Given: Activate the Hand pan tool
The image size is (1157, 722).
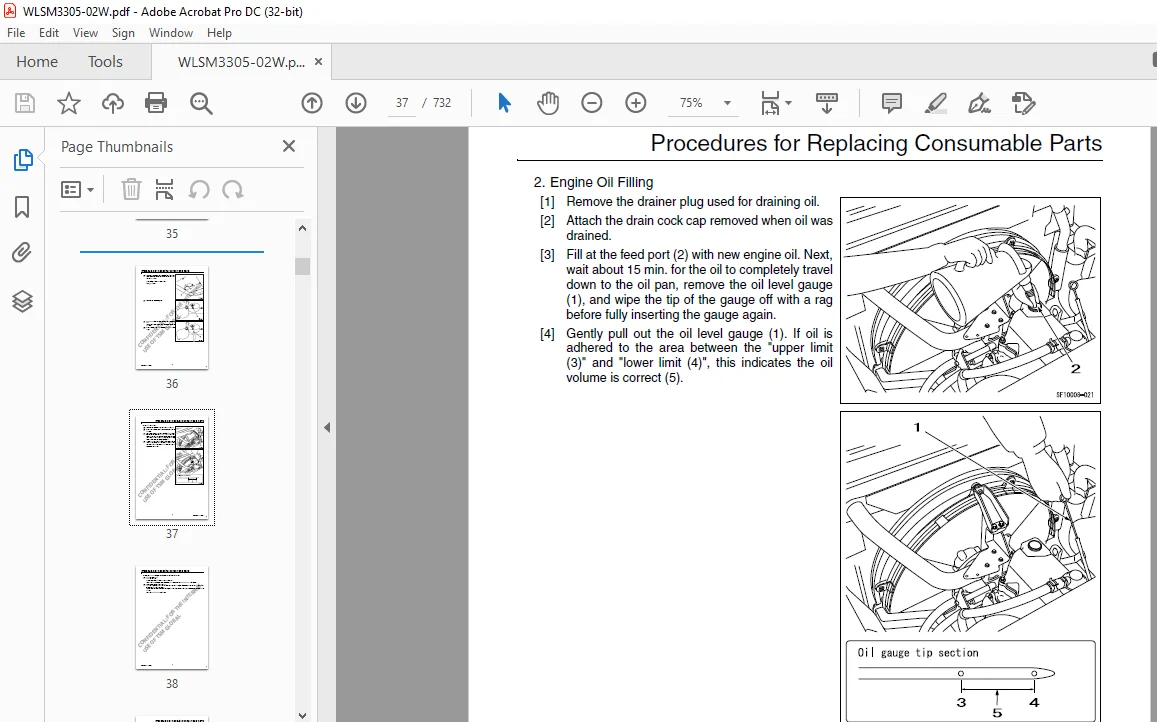Looking at the screenshot, I should pyautogui.click(x=548, y=103).
